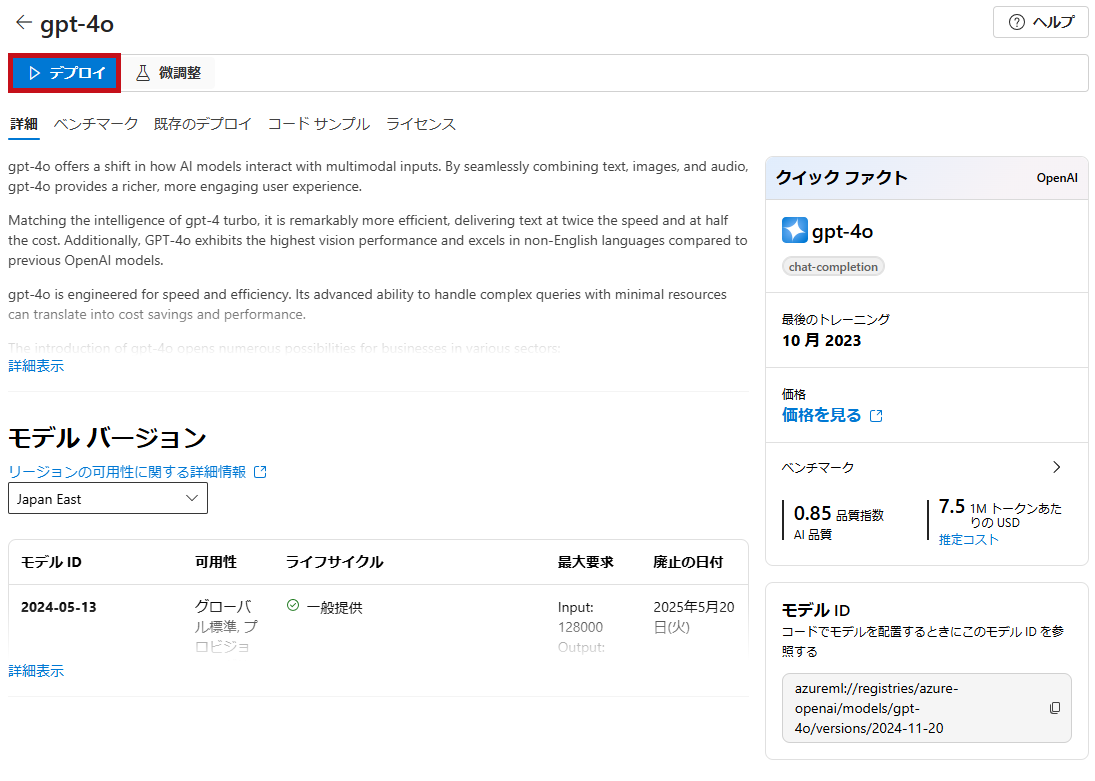Click the グローバル標準 availability cell
Image resolution: width=1095 pixels, height=781 pixels.
click(x=226, y=627)
